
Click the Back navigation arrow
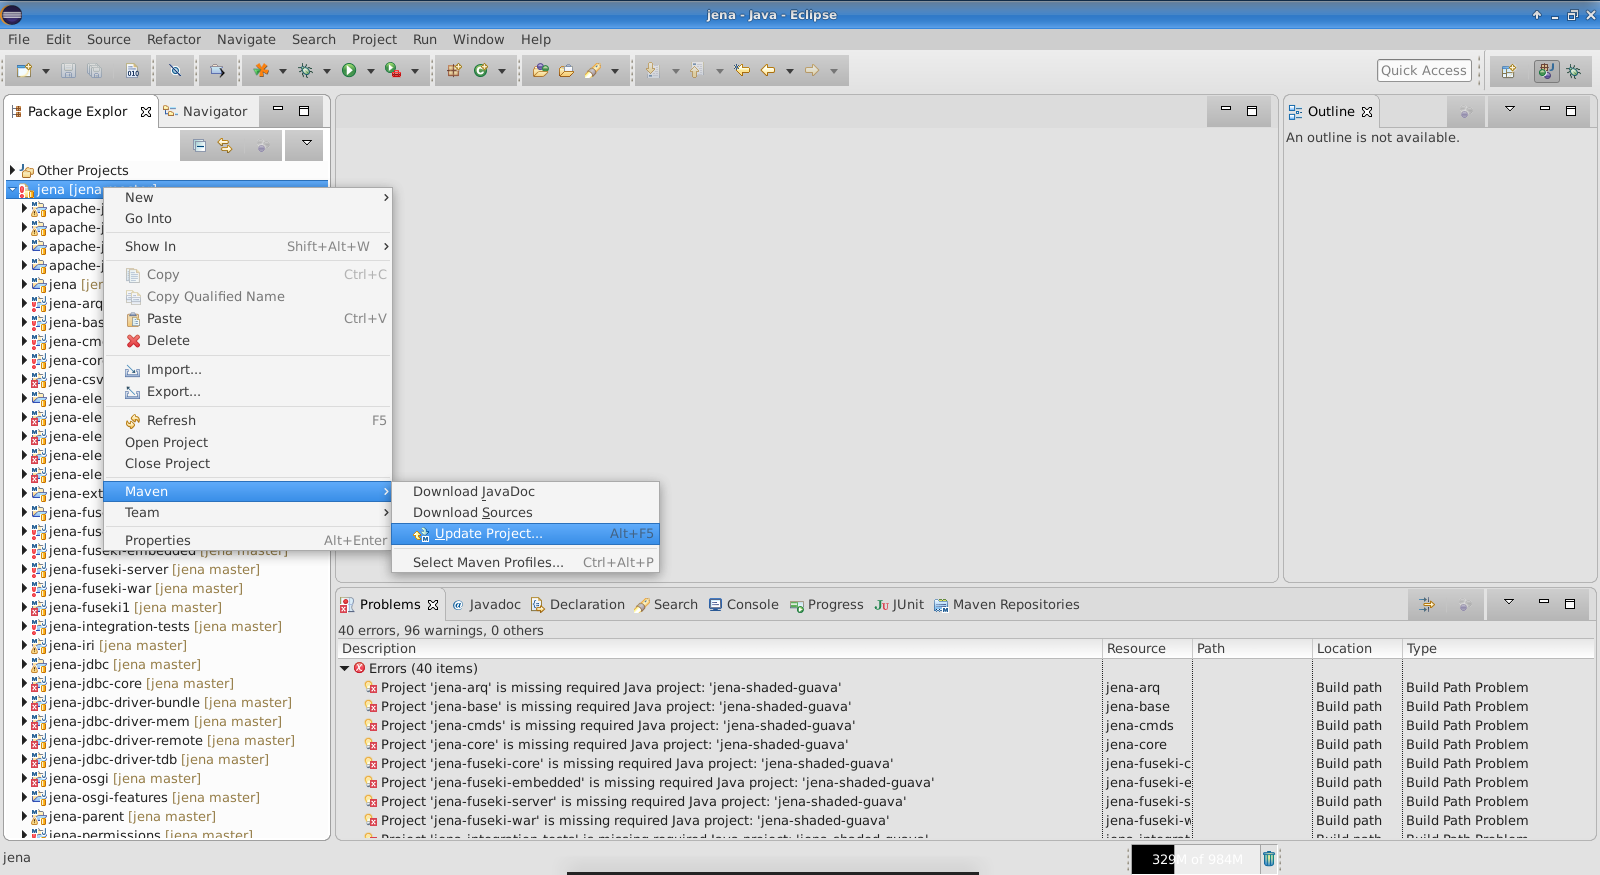pyautogui.click(x=768, y=71)
